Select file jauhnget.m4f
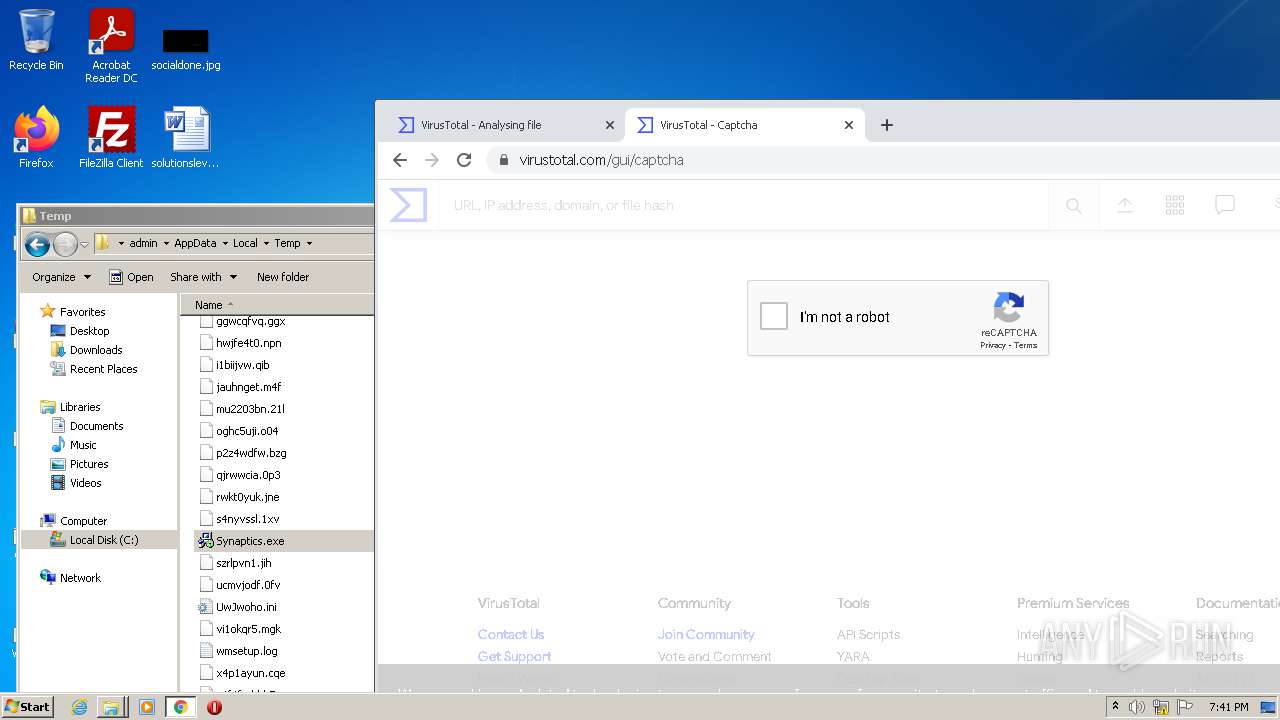Image resolution: width=1280 pixels, height=720 pixels. 248,387
